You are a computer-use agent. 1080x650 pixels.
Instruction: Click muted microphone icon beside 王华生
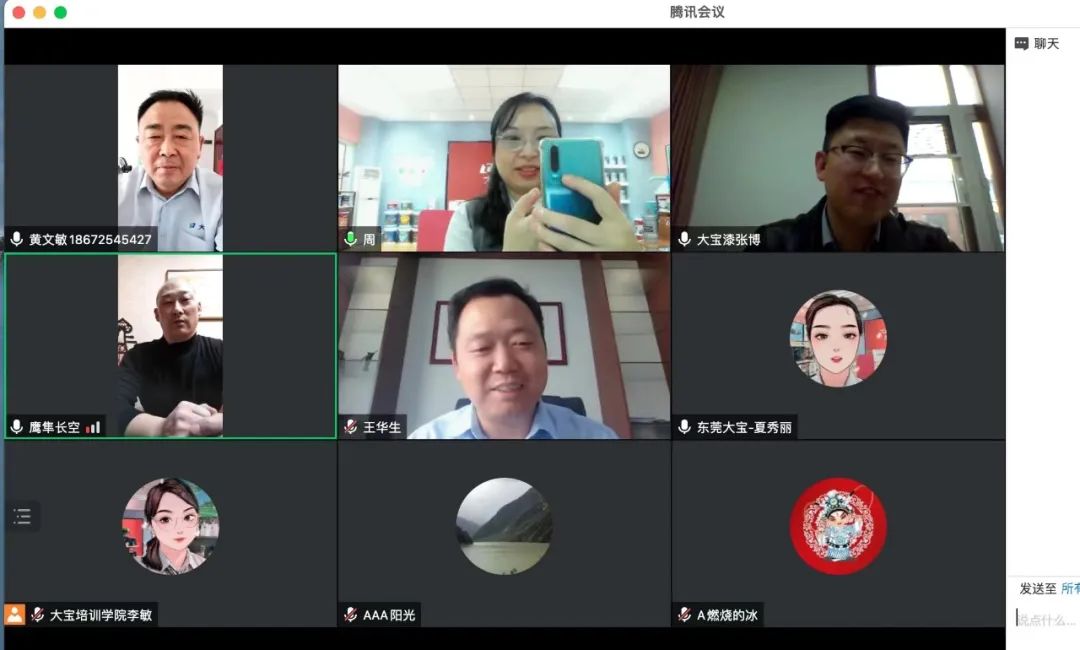350,427
